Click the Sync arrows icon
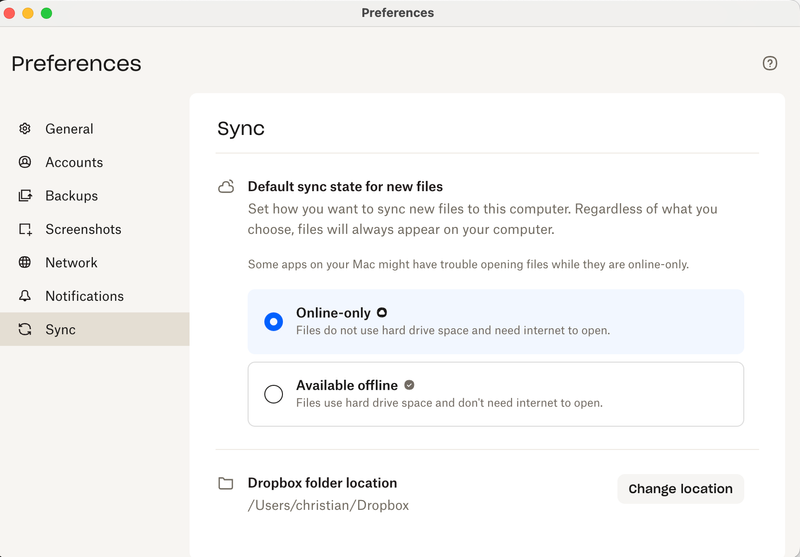800x557 pixels. click(25, 330)
